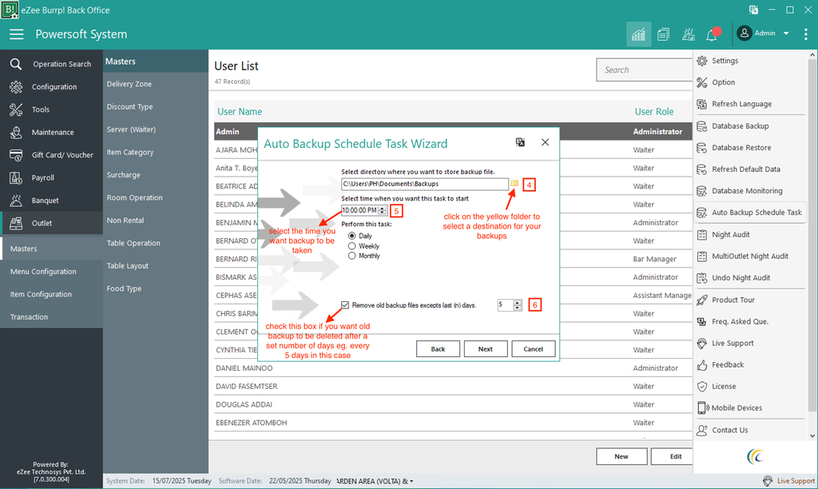This screenshot has height=489, width=818.
Task: Click the Cancel button in the wizard
Action: tap(533, 349)
